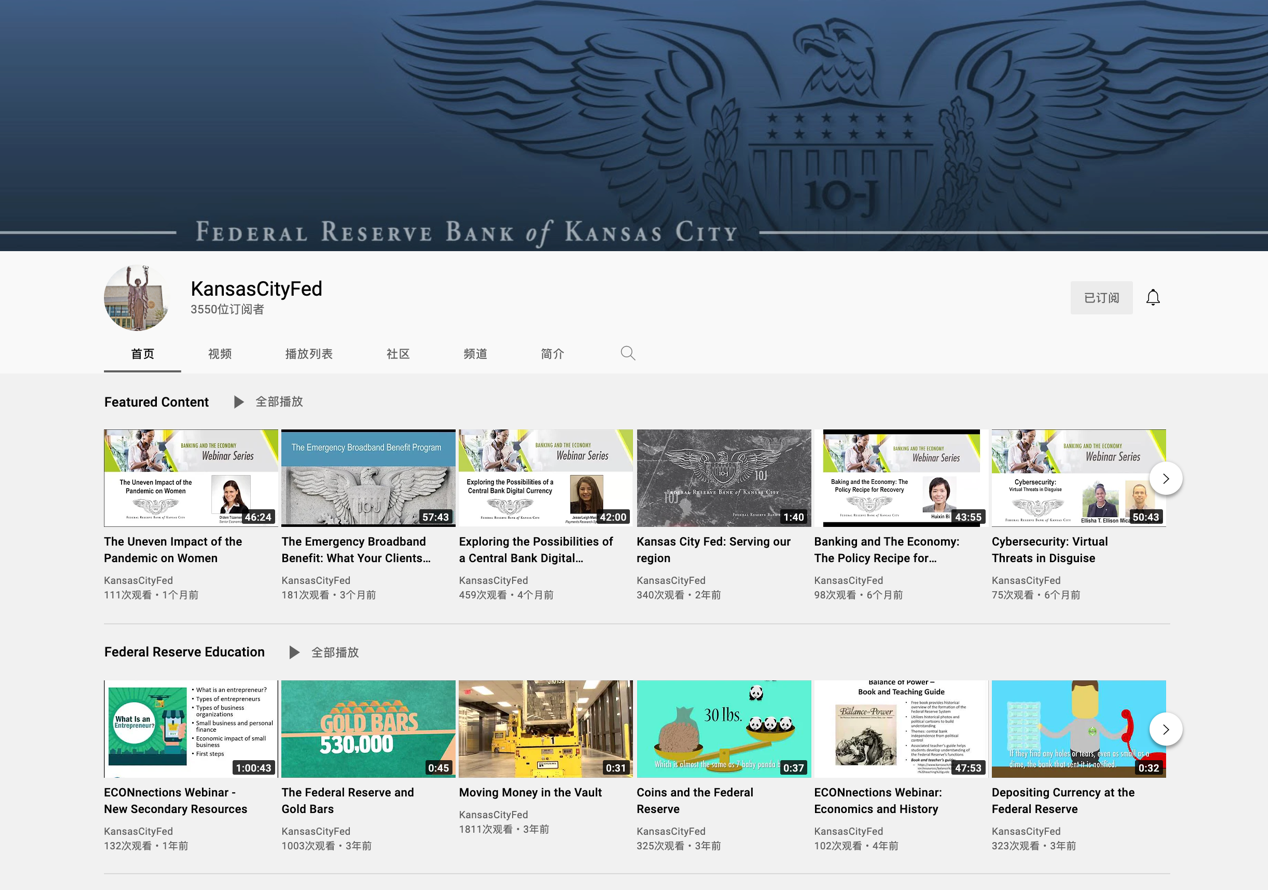Click the KansasCityFed channel avatar
This screenshot has height=890, width=1268.
(137, 298)
